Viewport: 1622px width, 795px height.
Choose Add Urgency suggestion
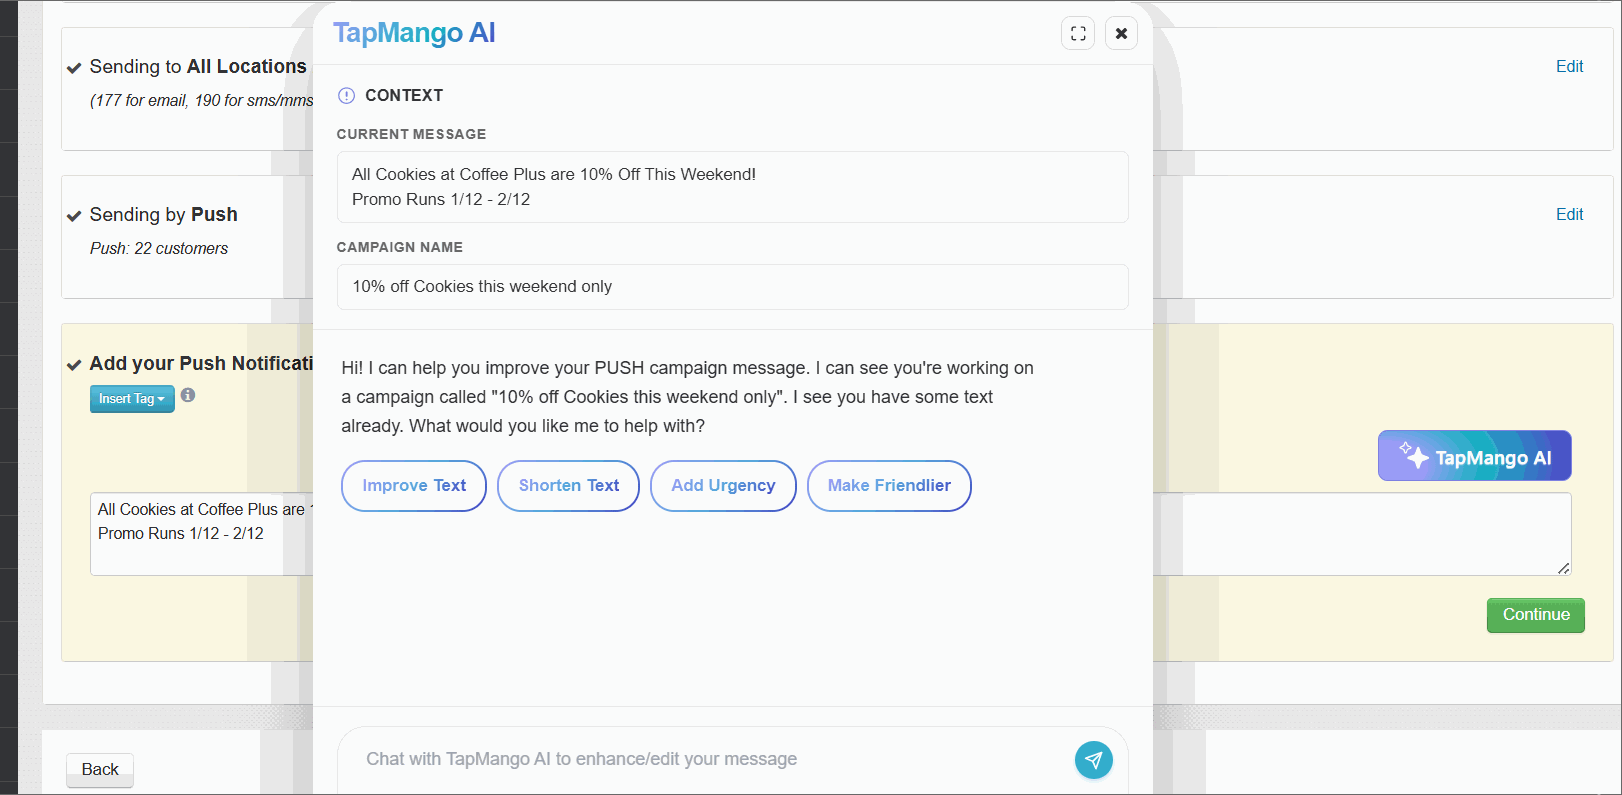click(723, 486)
